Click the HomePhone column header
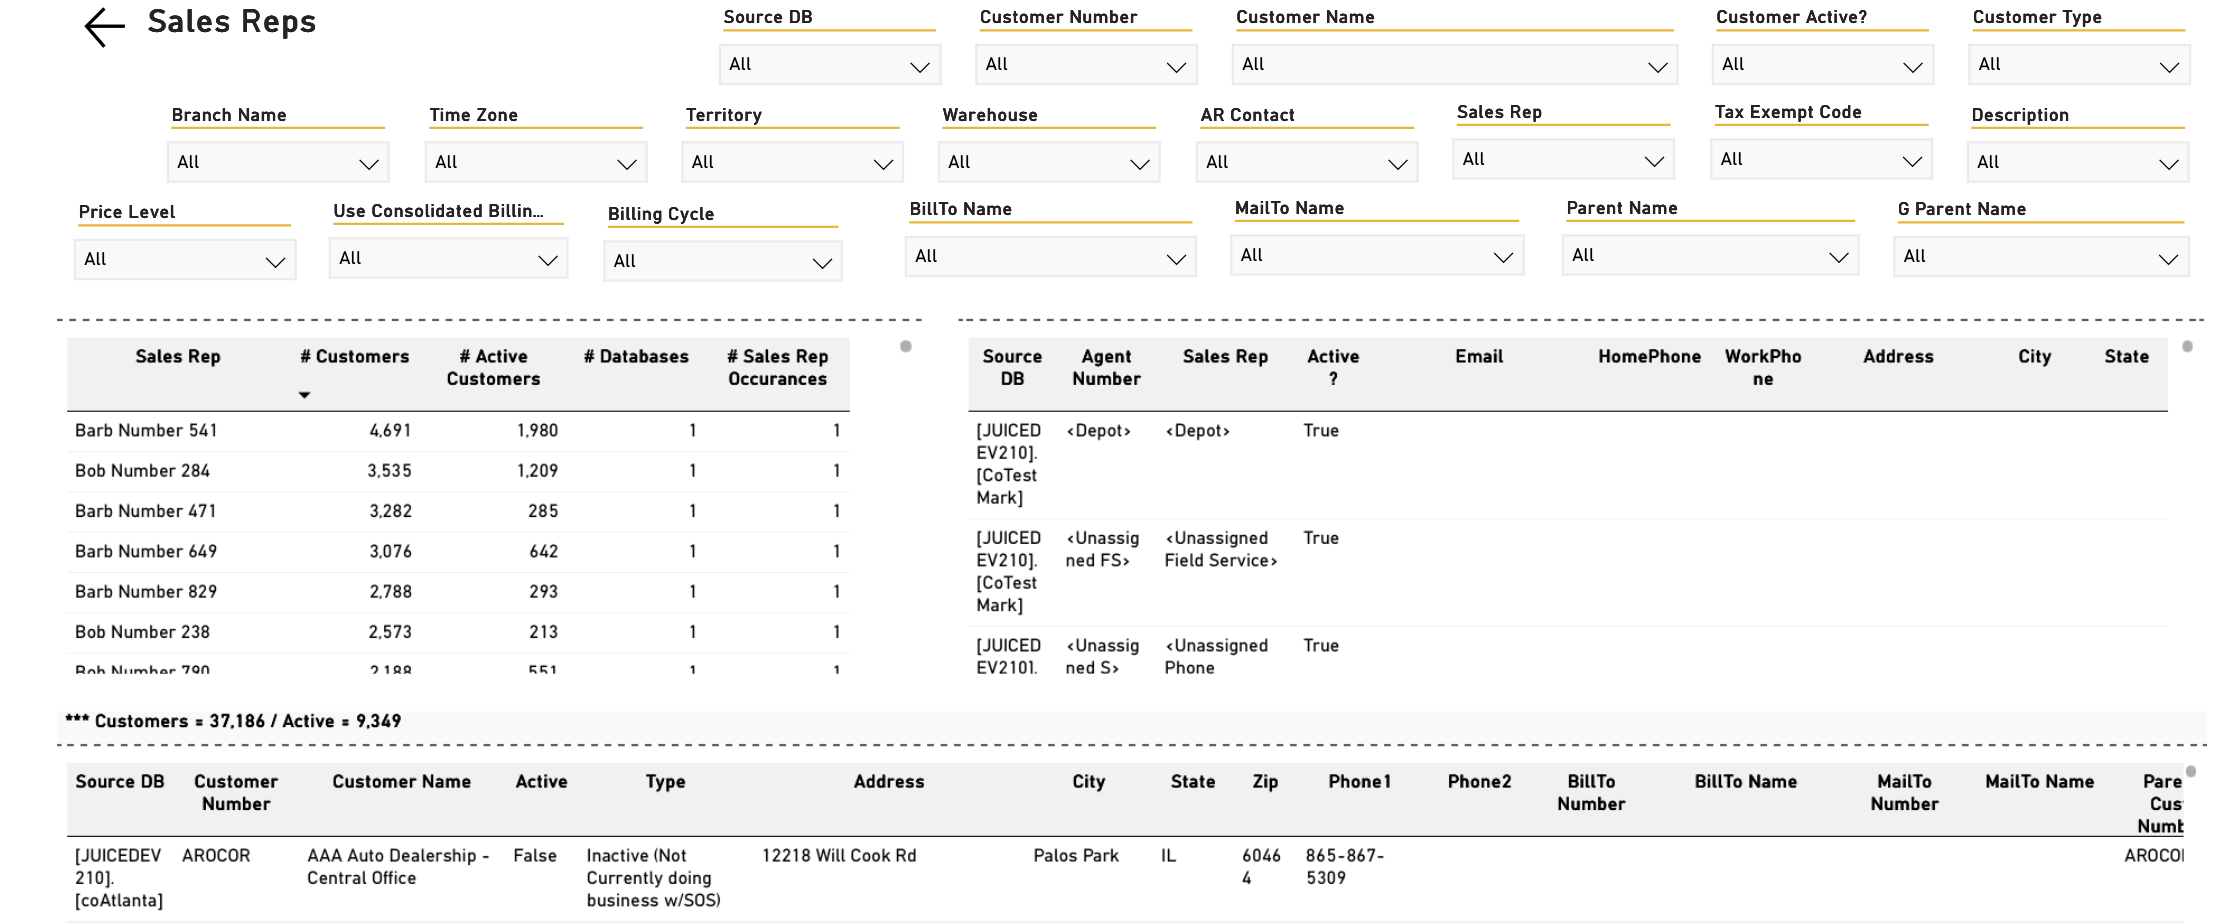Image resolution: width=2222 pixels, height=924 pixels. [x=1649, y=357]
